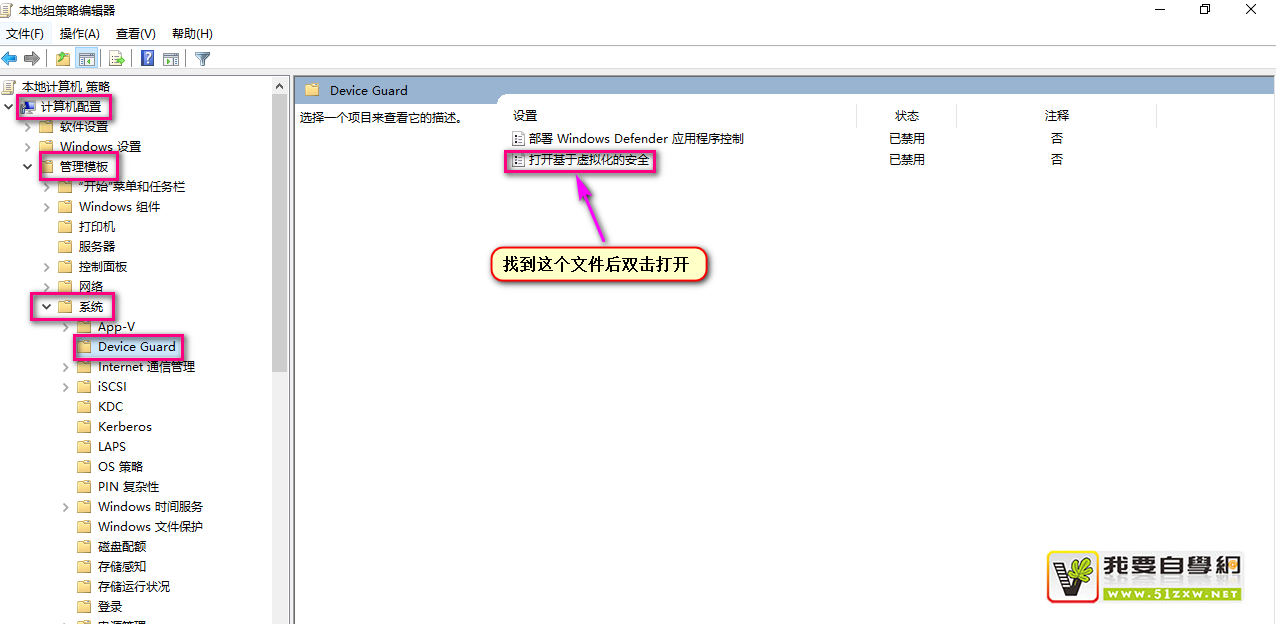Select the 系统 tree item
1276x624 pixels.
(x=91, y=307)
